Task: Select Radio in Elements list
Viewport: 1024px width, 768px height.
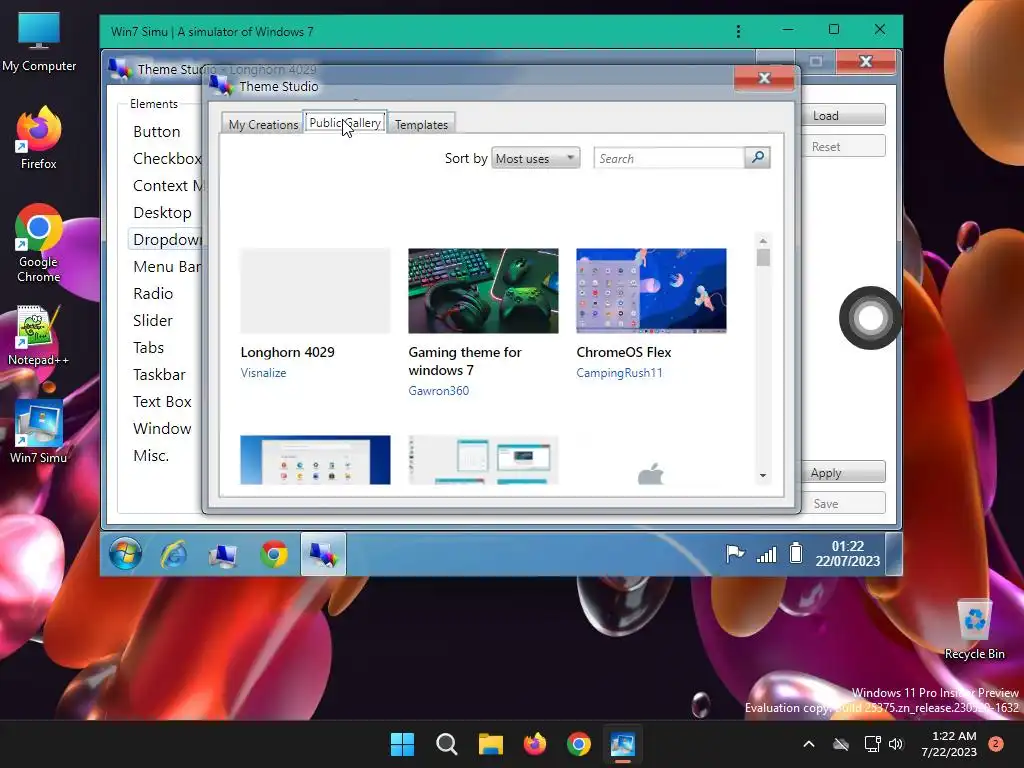Action: coord(153,293)
